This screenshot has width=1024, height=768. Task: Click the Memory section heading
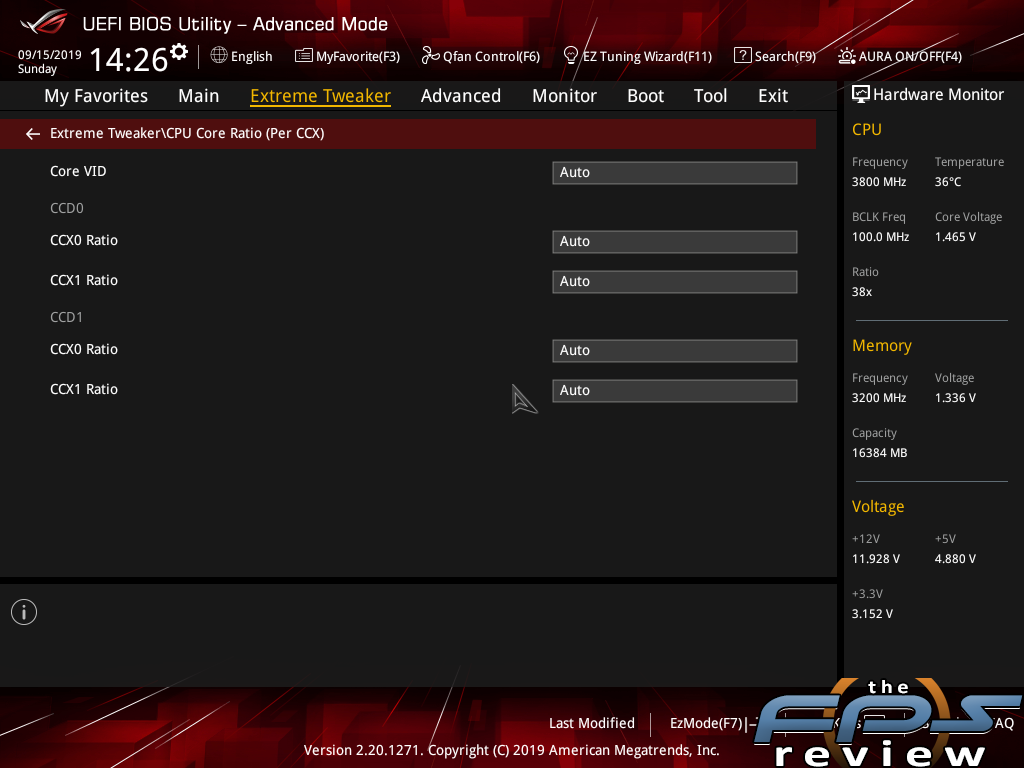pyautogui.click(x=882, y=345)
